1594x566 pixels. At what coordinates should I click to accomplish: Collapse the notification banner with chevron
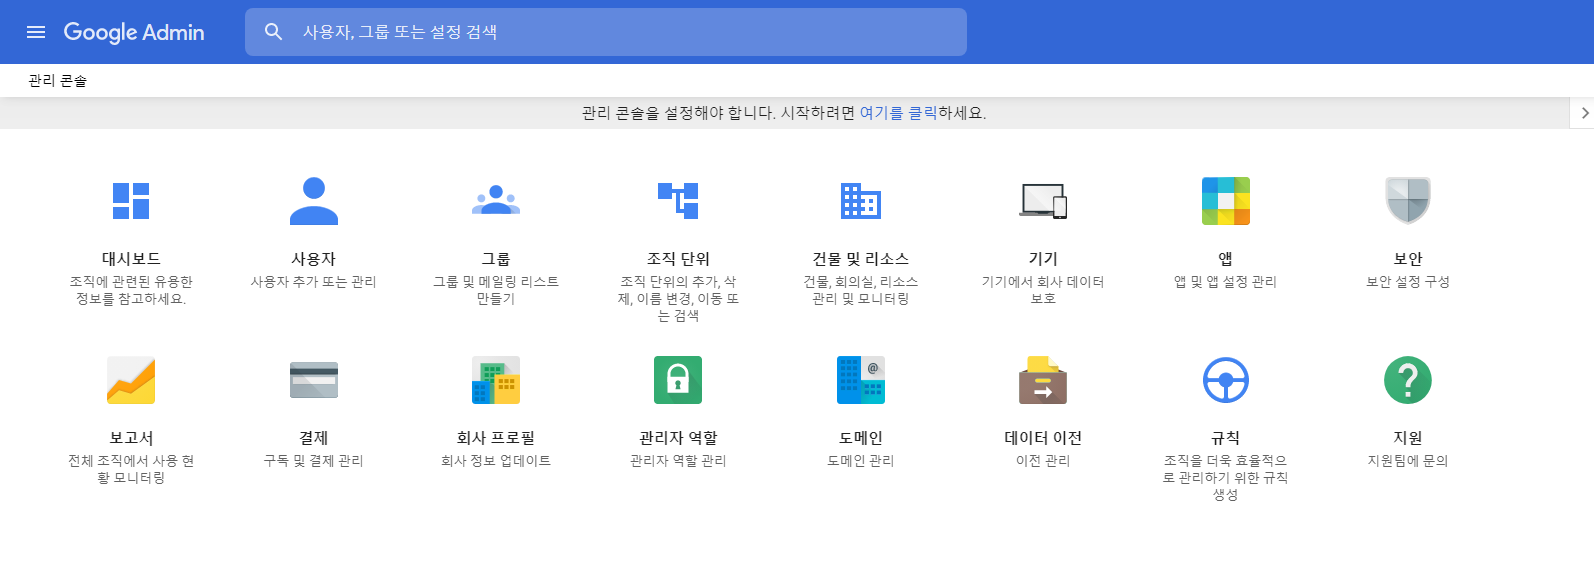click(1583, 113)
